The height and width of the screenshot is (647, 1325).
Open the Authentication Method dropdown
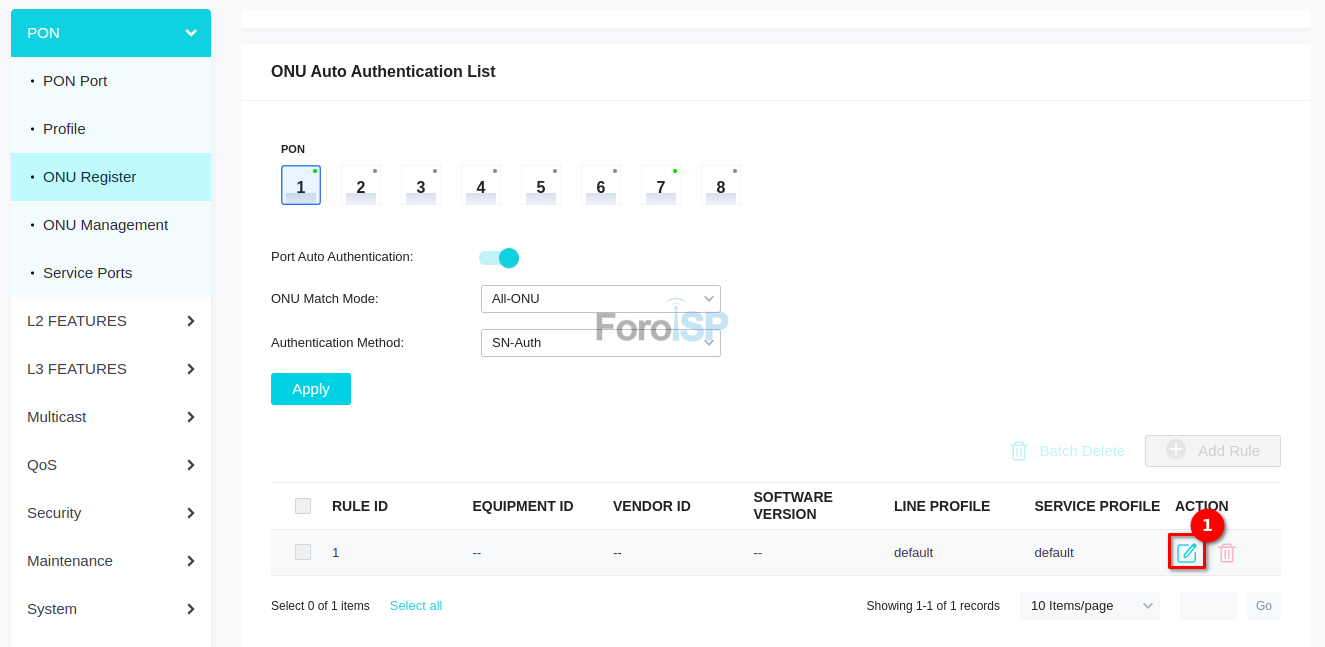point(600,343)
